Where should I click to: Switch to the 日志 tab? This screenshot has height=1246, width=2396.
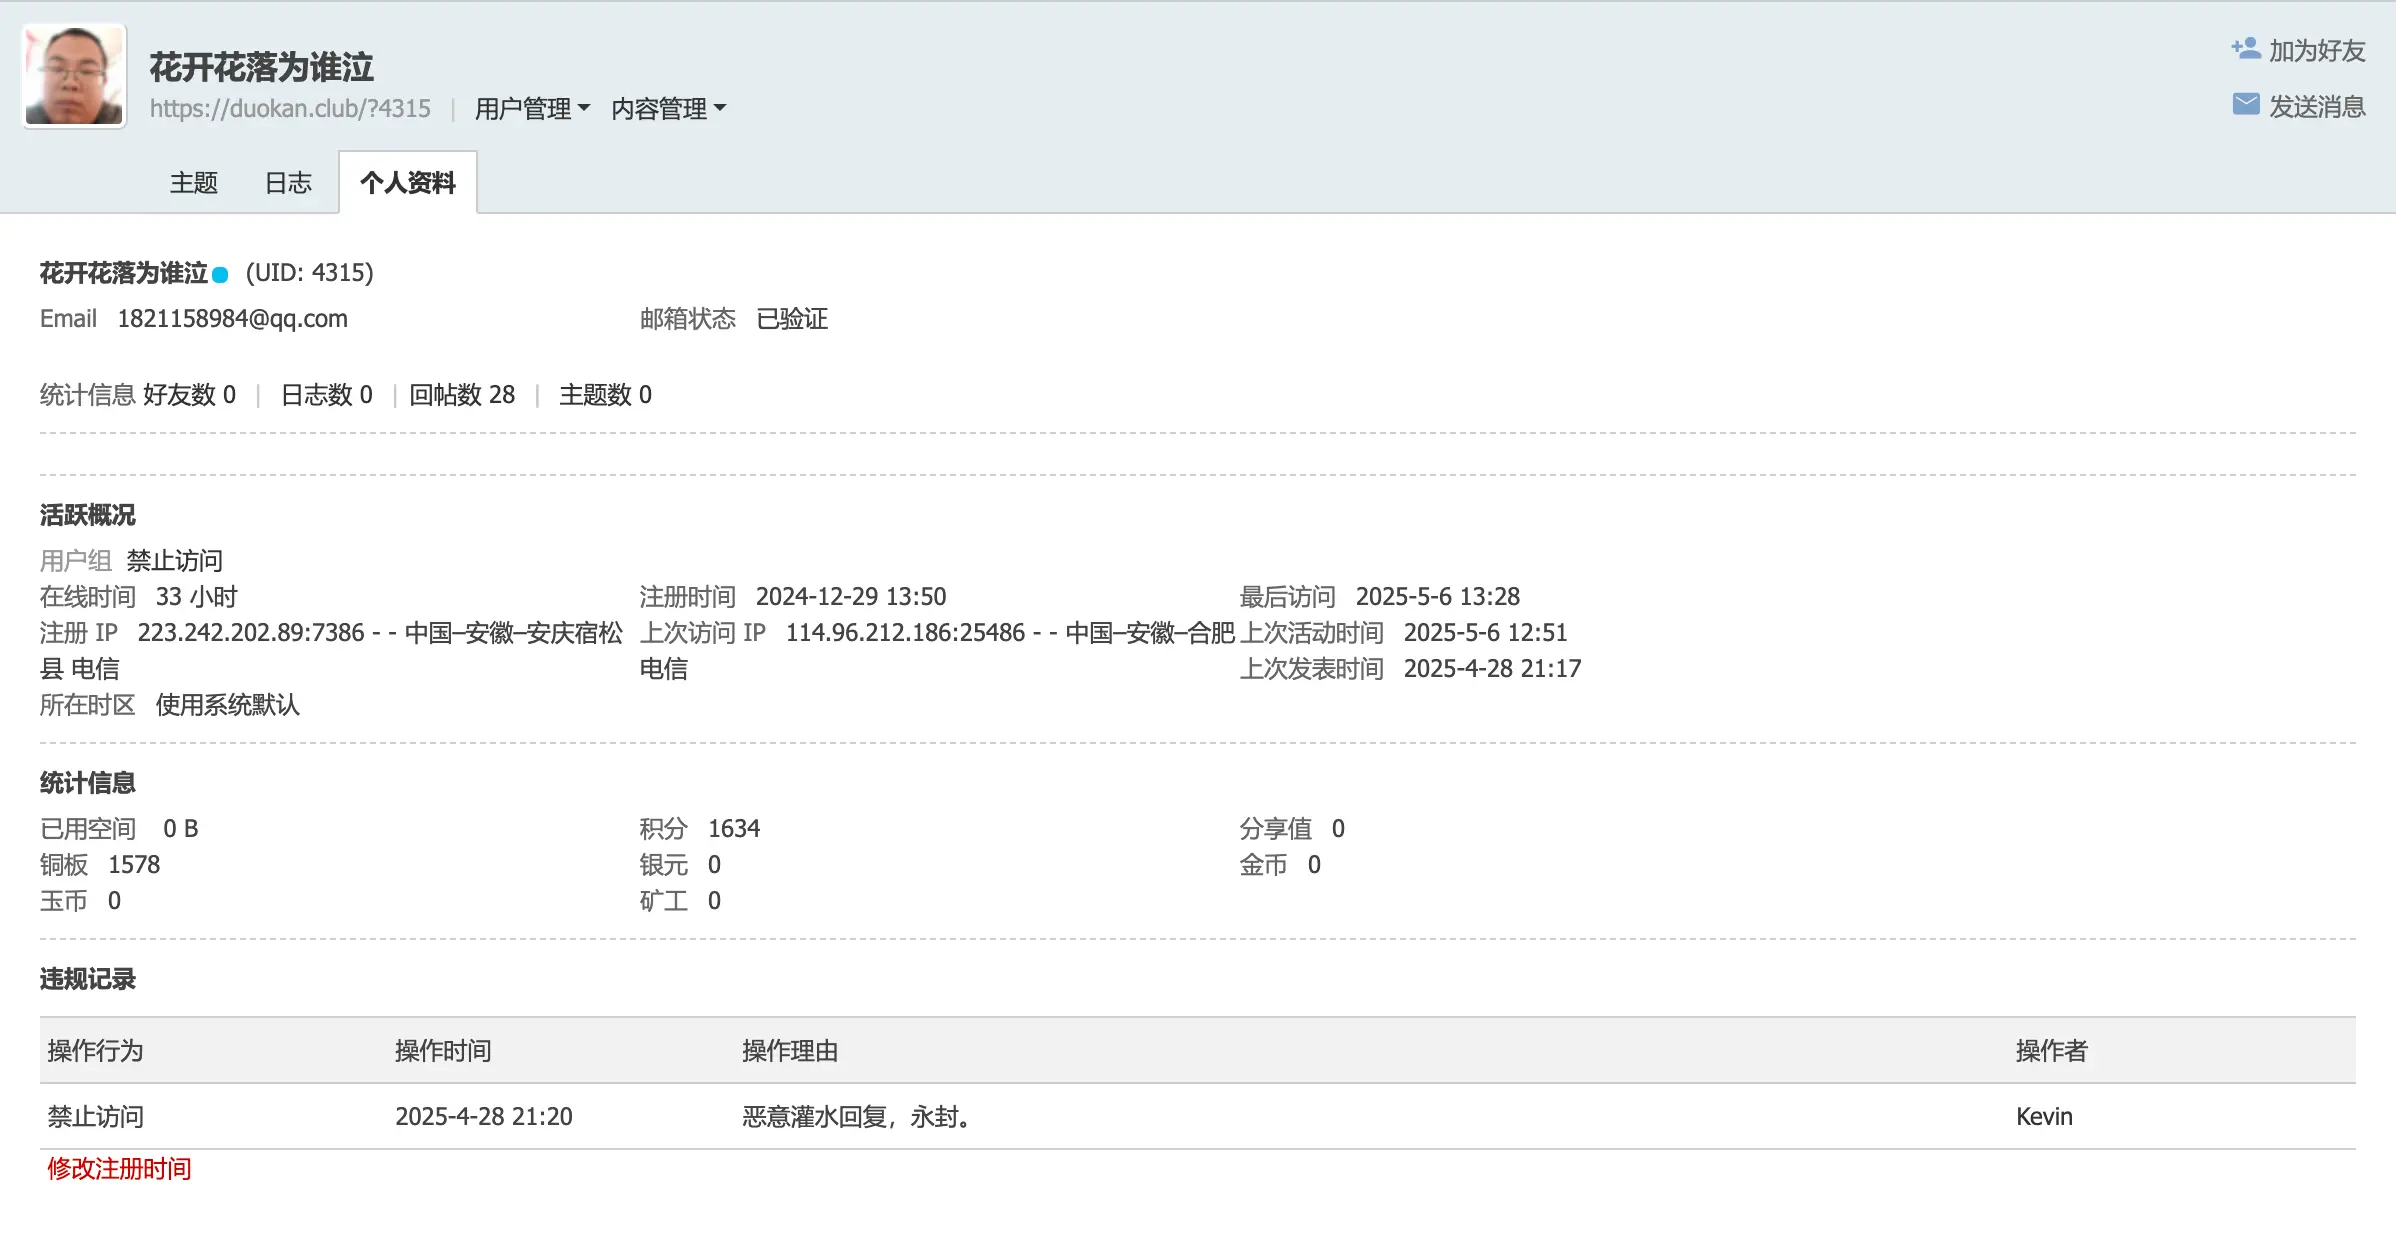[288, 182]
